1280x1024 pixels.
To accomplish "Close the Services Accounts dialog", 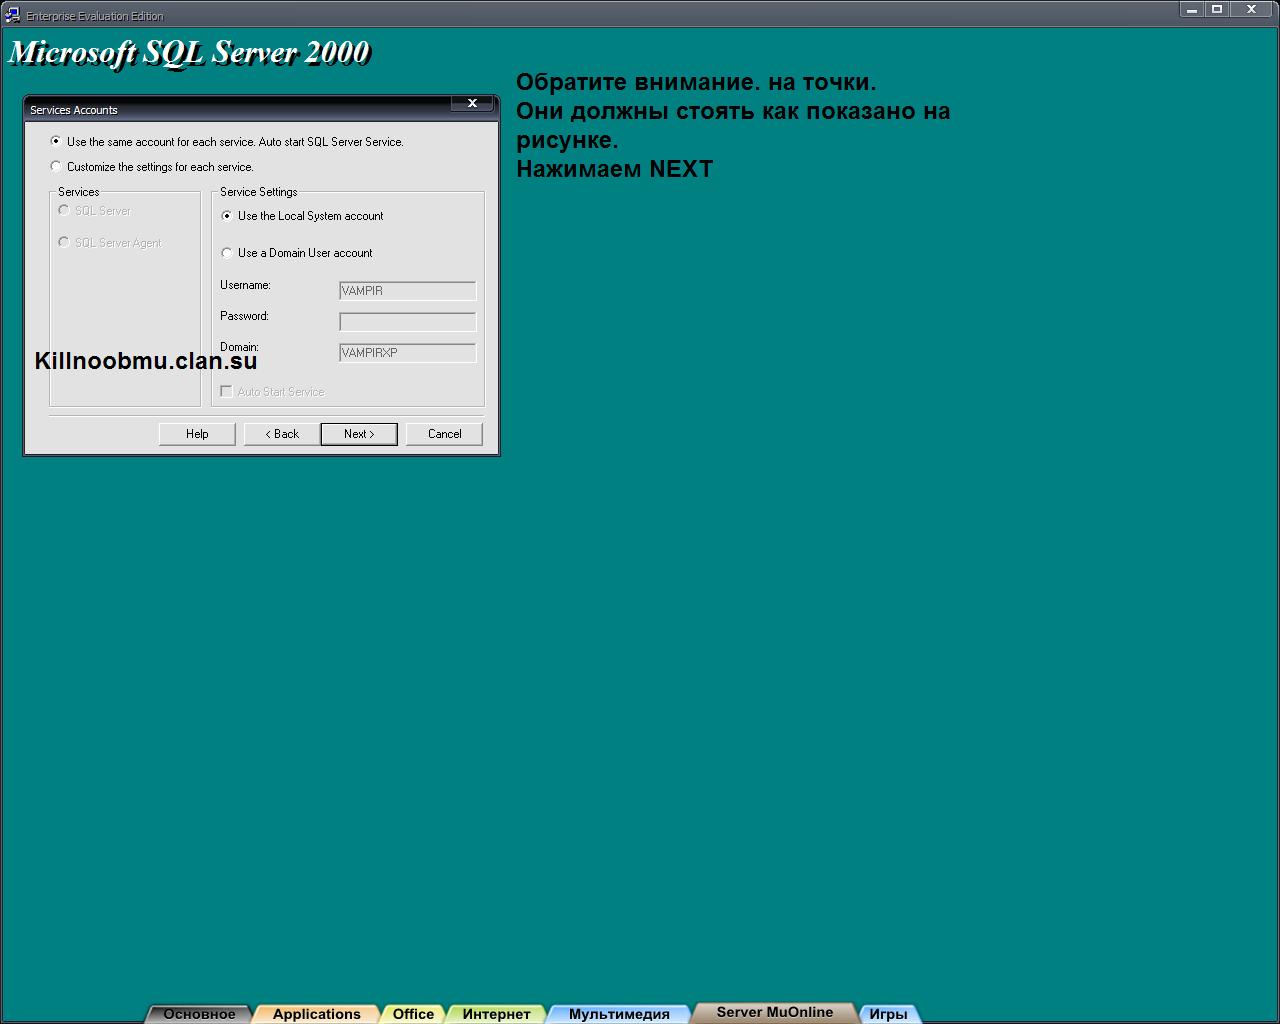I will [472, 103].
